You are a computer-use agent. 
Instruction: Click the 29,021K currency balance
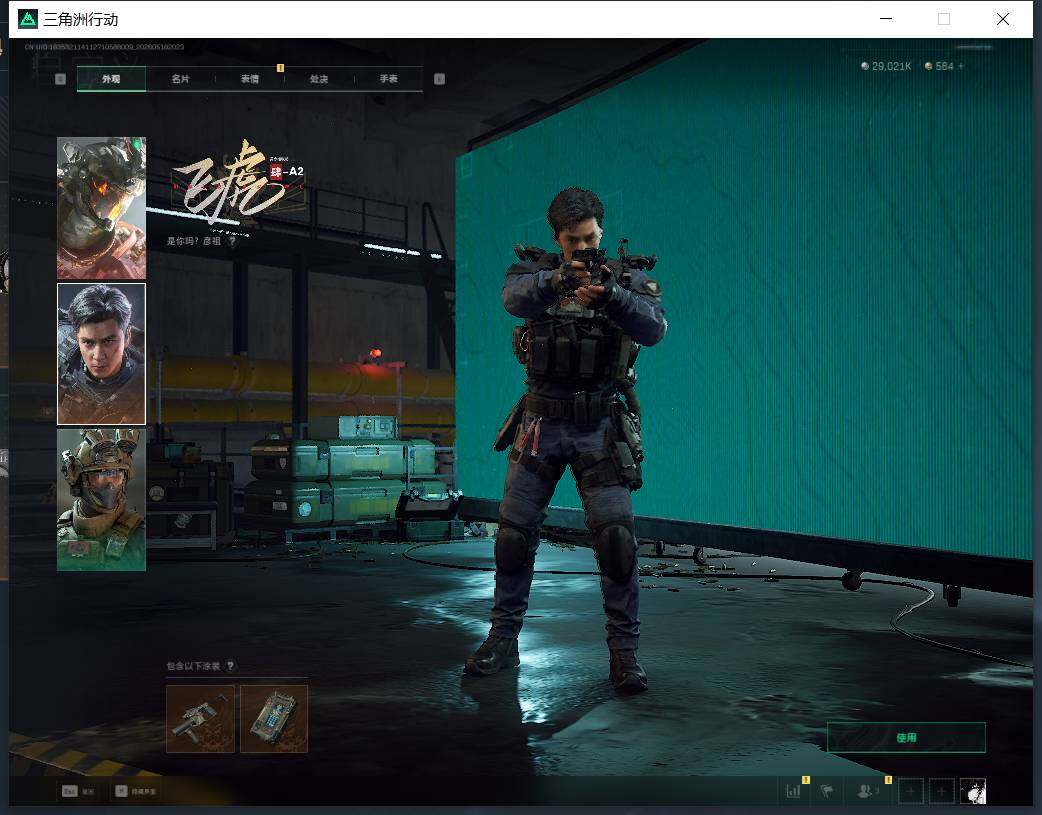point(886,66)
